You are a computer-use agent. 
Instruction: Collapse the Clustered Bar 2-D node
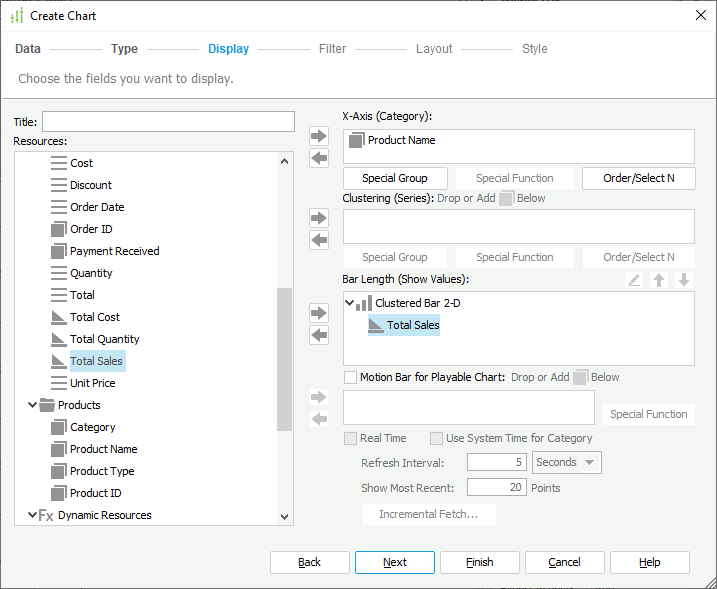tap(349, 303)
